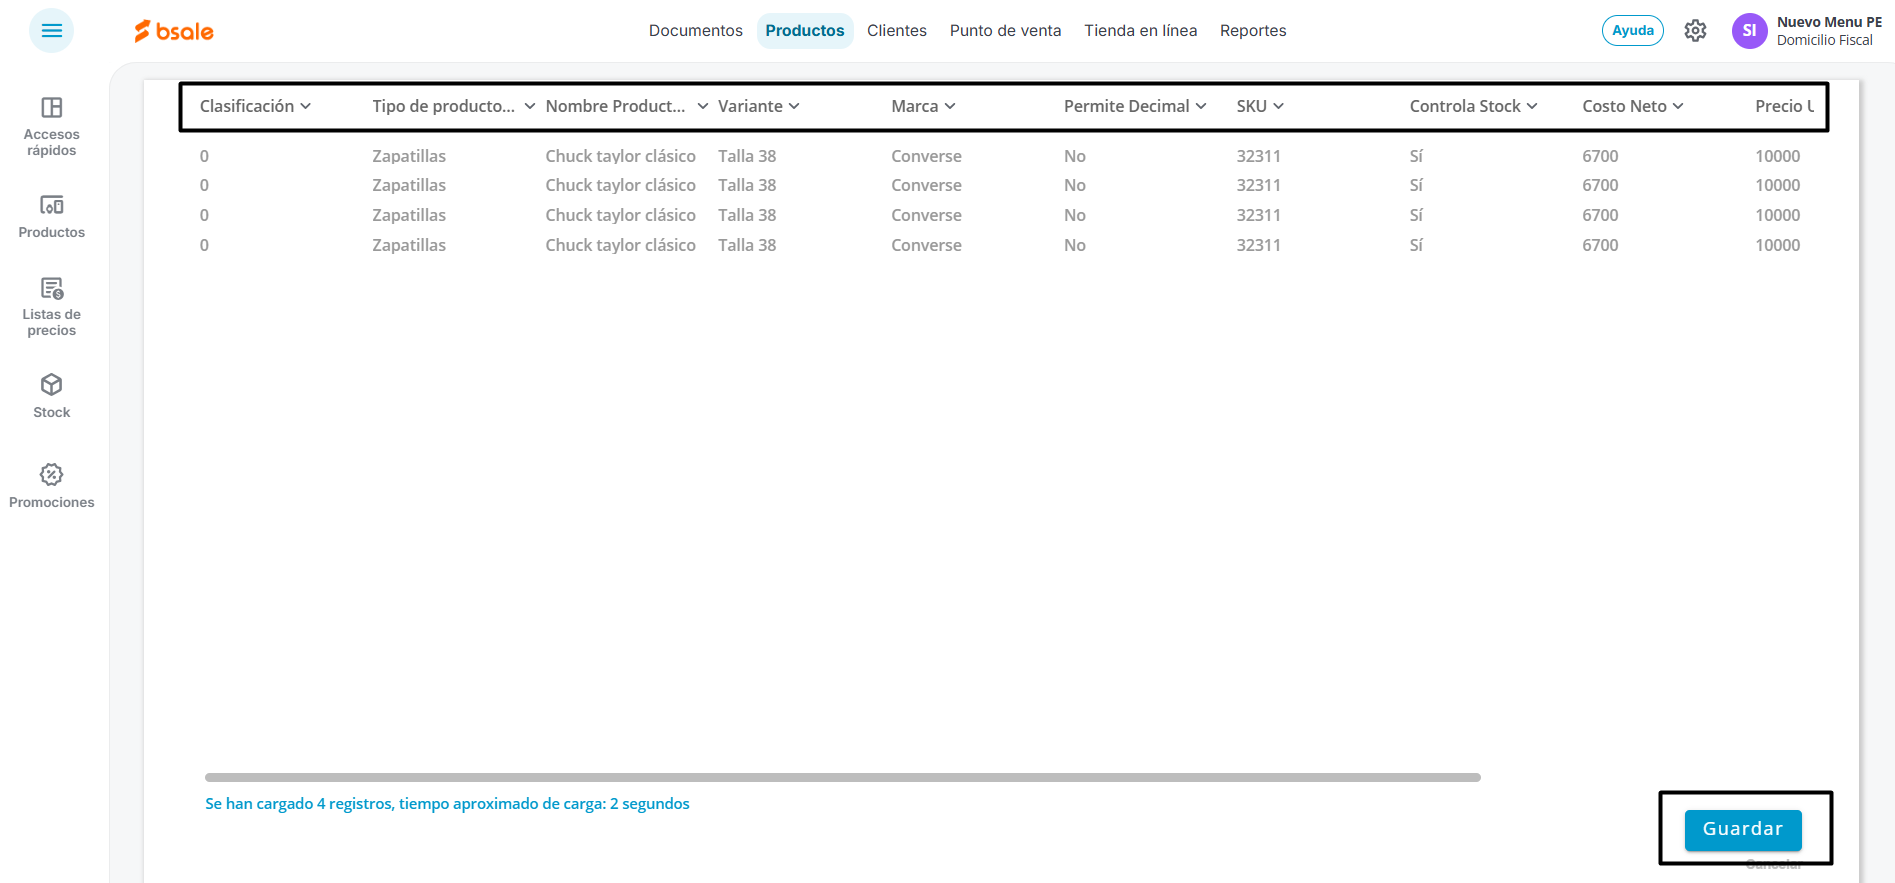1895x883 pixels.
Task: Open Accesos rápidos in sidebar
Action: [52, 126]
